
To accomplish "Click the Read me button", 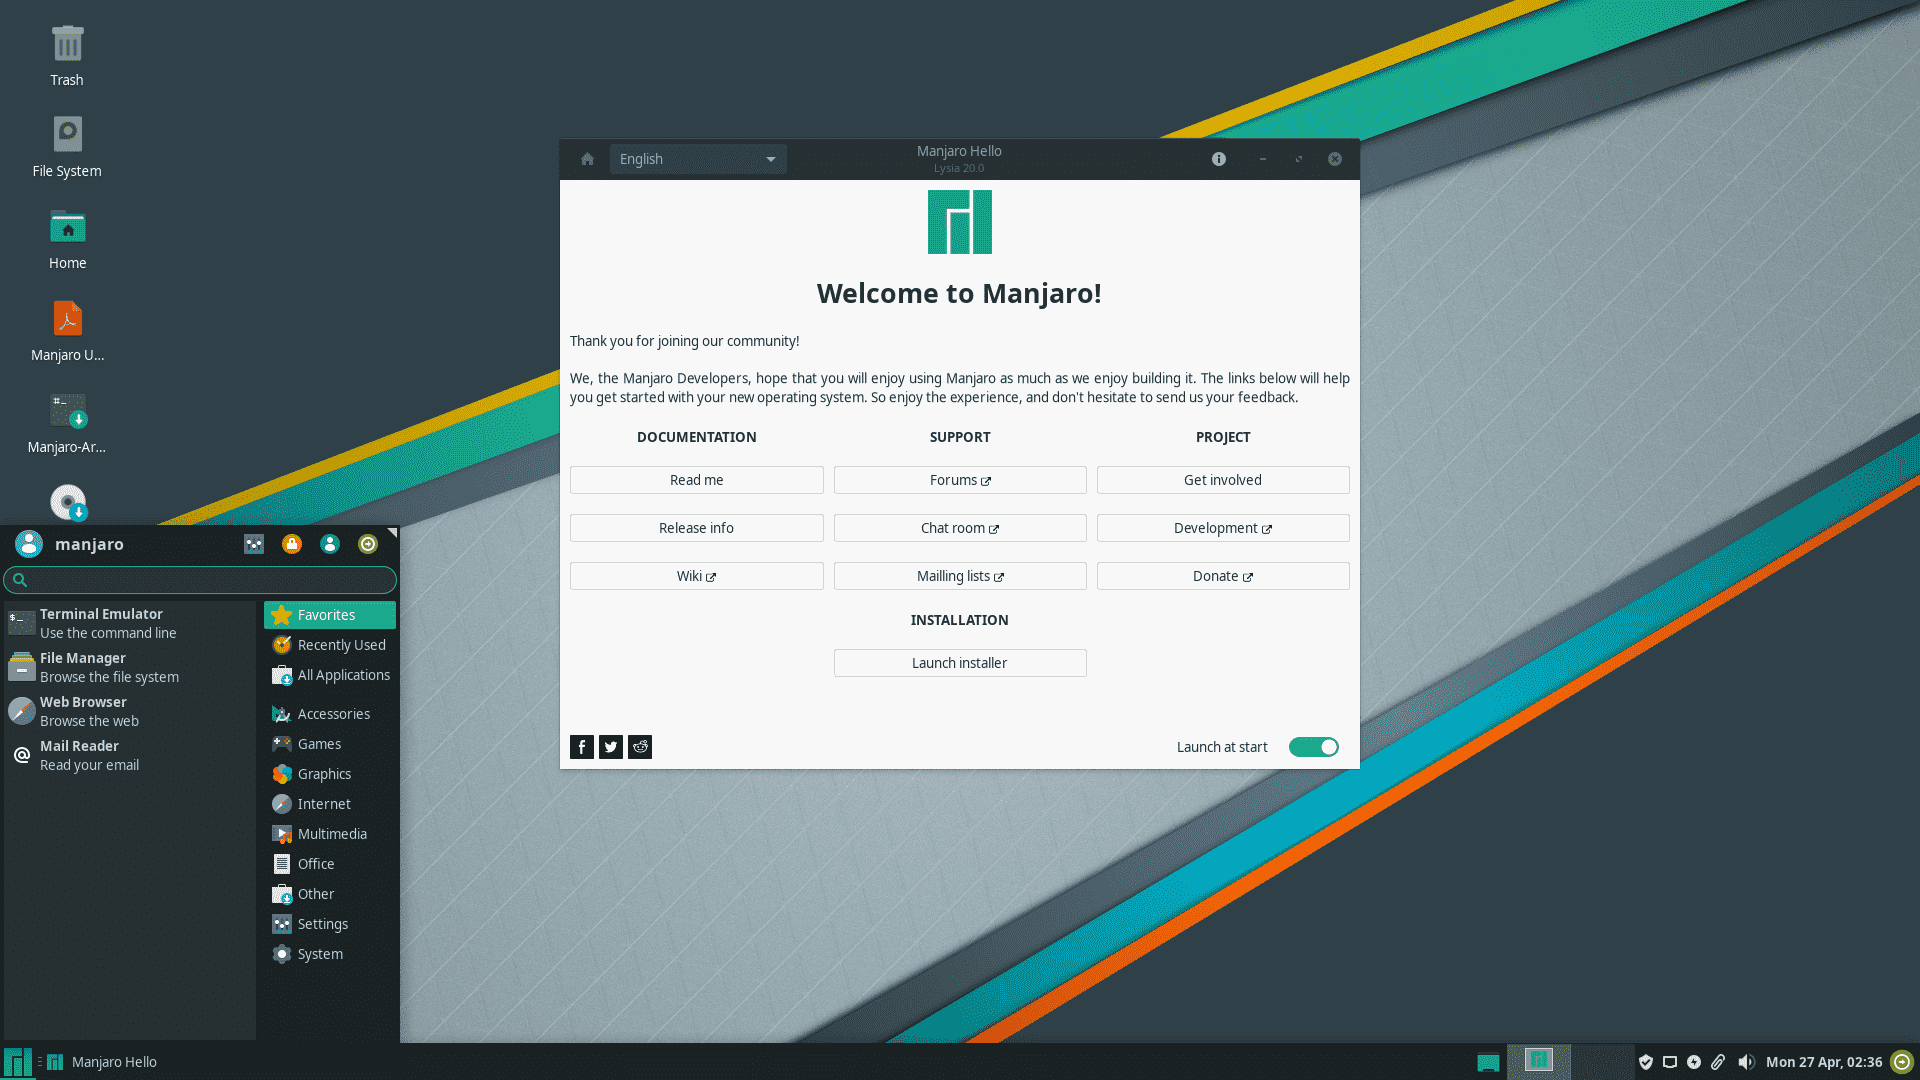I will (x=696, y=479).
